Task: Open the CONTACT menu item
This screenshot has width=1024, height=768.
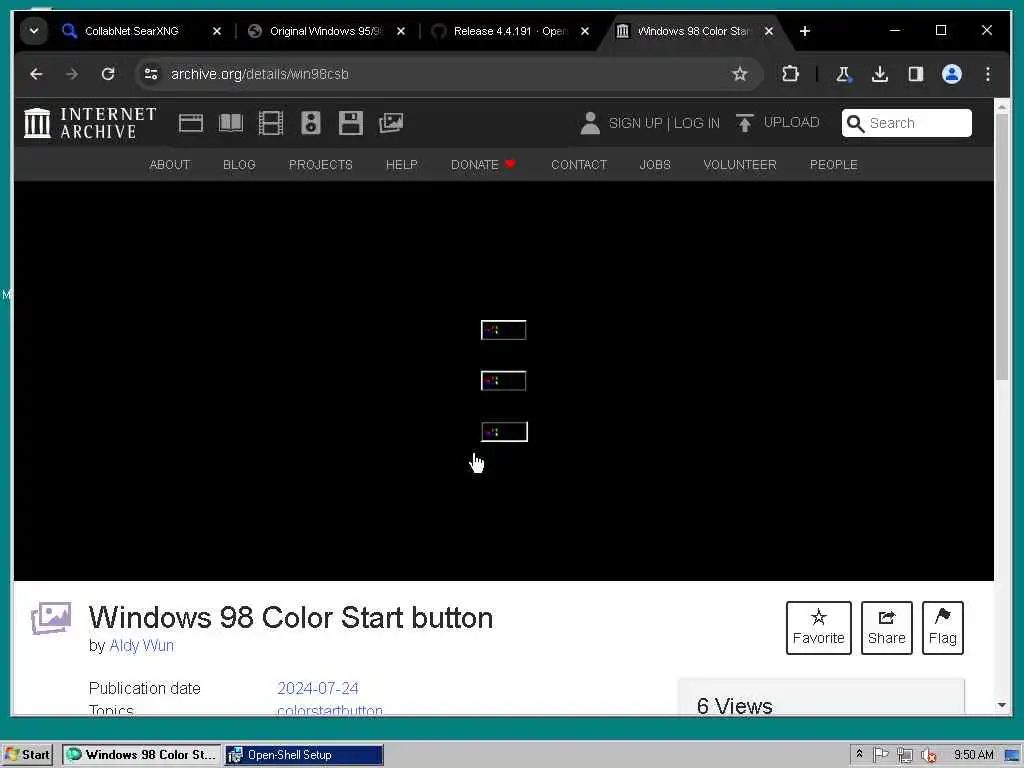Action: (579, 165)
